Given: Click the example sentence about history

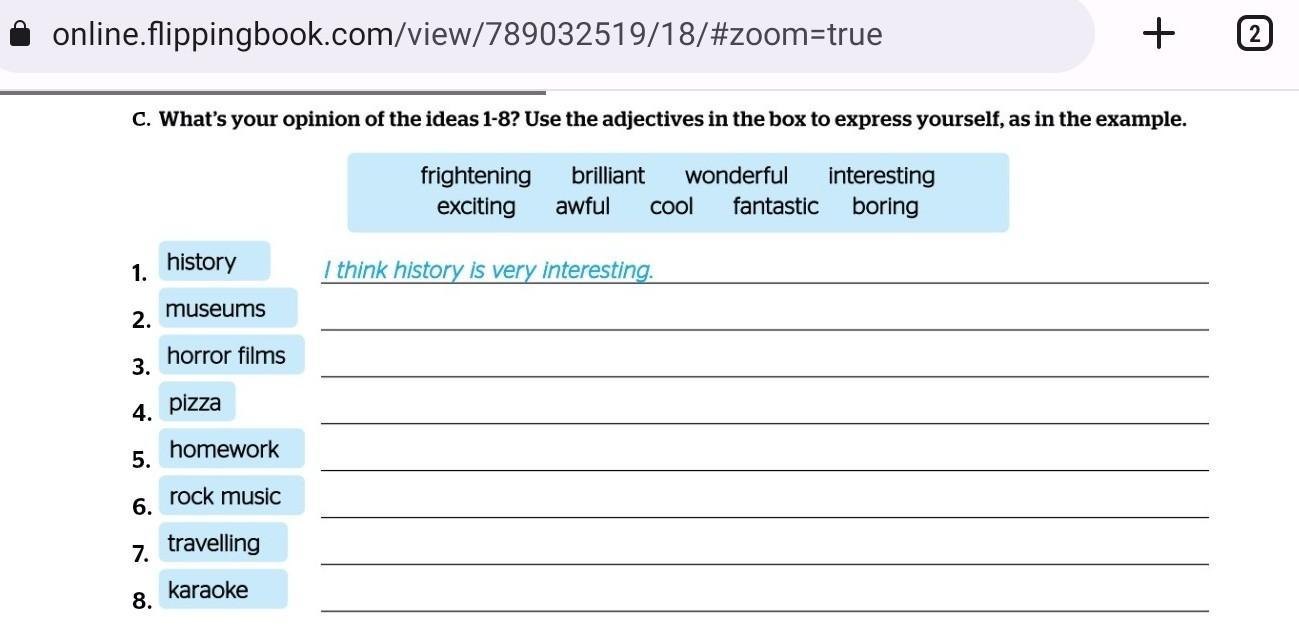Looking at the screenshot, I should coord(488,271).
